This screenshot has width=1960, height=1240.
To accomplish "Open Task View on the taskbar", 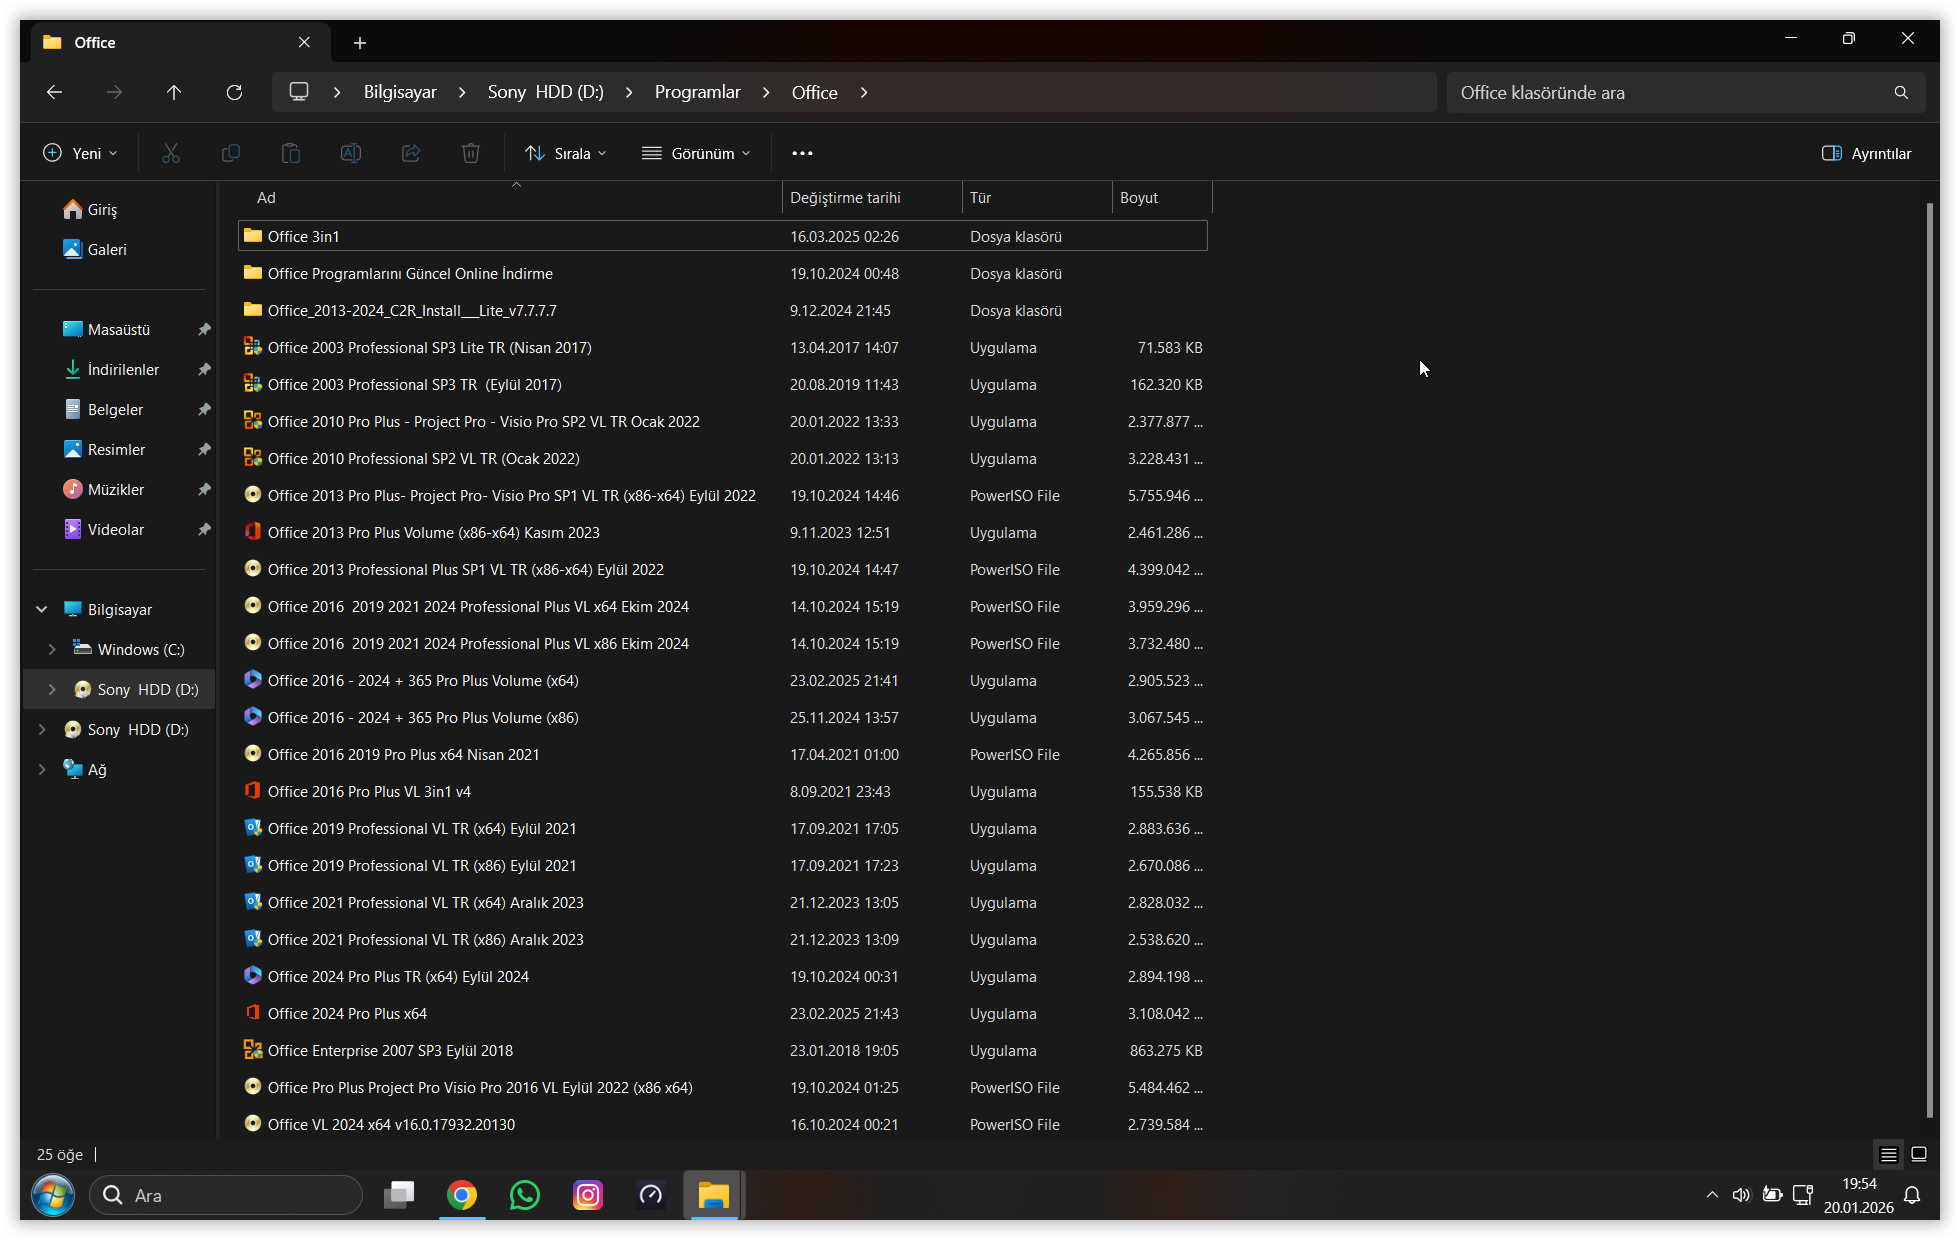I will pos(399,1195).
